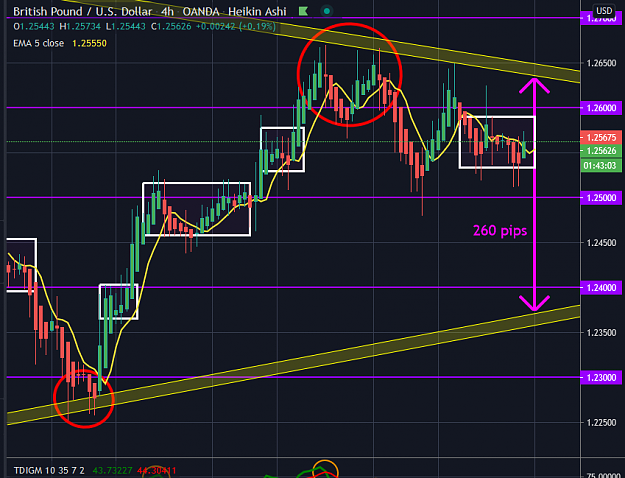The width and height of the screenshot is (625, 478).
Task: Click the 1.26500 price scale tick
Action: 601,63
